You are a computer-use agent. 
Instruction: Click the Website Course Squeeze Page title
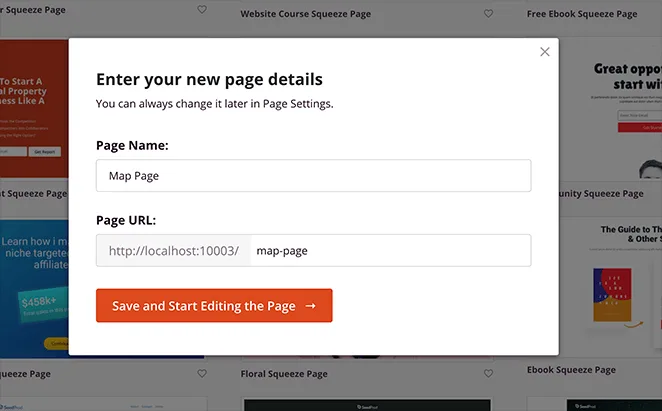click(306, 14)
